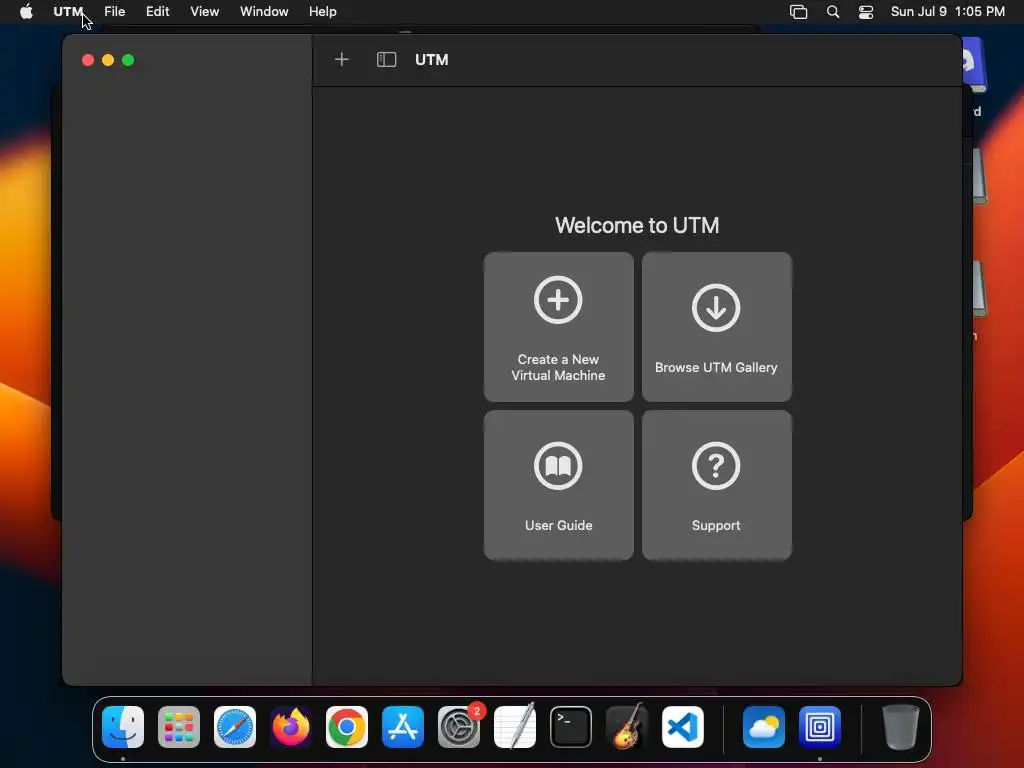Click the plus icon to add a VM
Screen dimensions: 1024x768
(342, 59)
